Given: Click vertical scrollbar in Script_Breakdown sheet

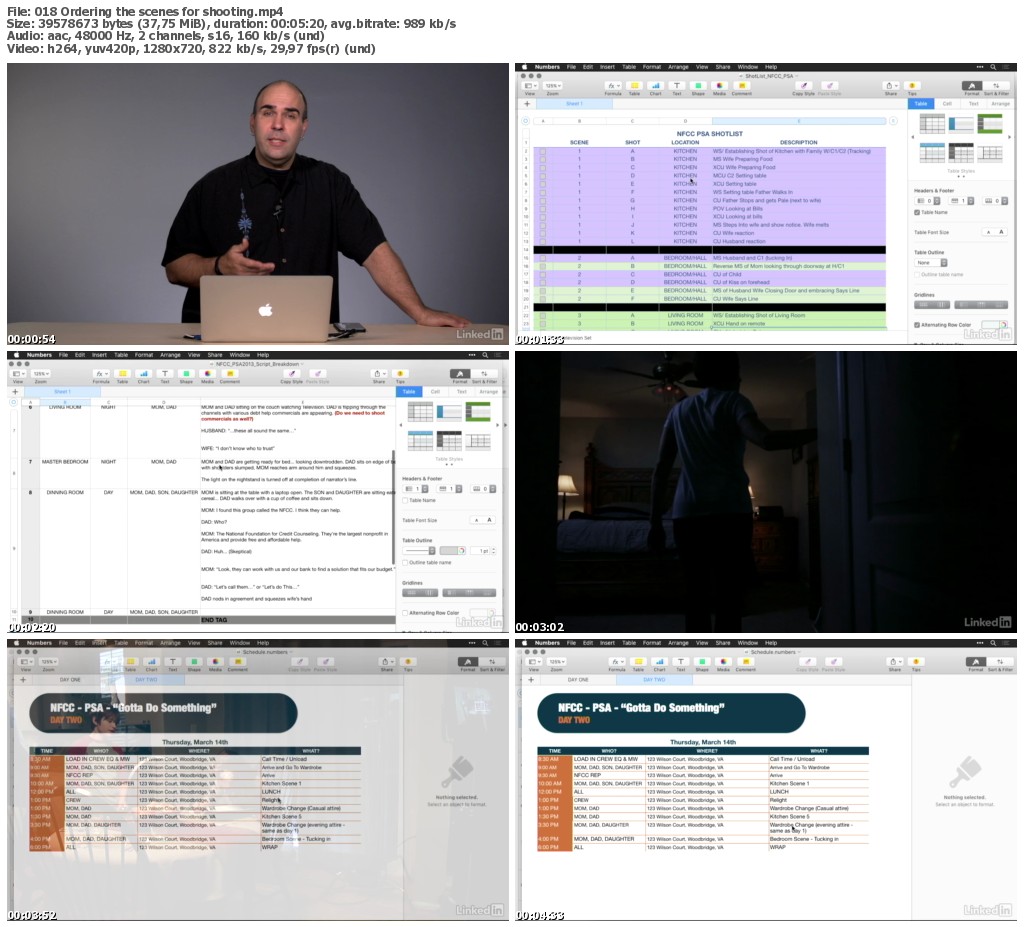Looking at the screenshot, I should (x=393, y=506).
